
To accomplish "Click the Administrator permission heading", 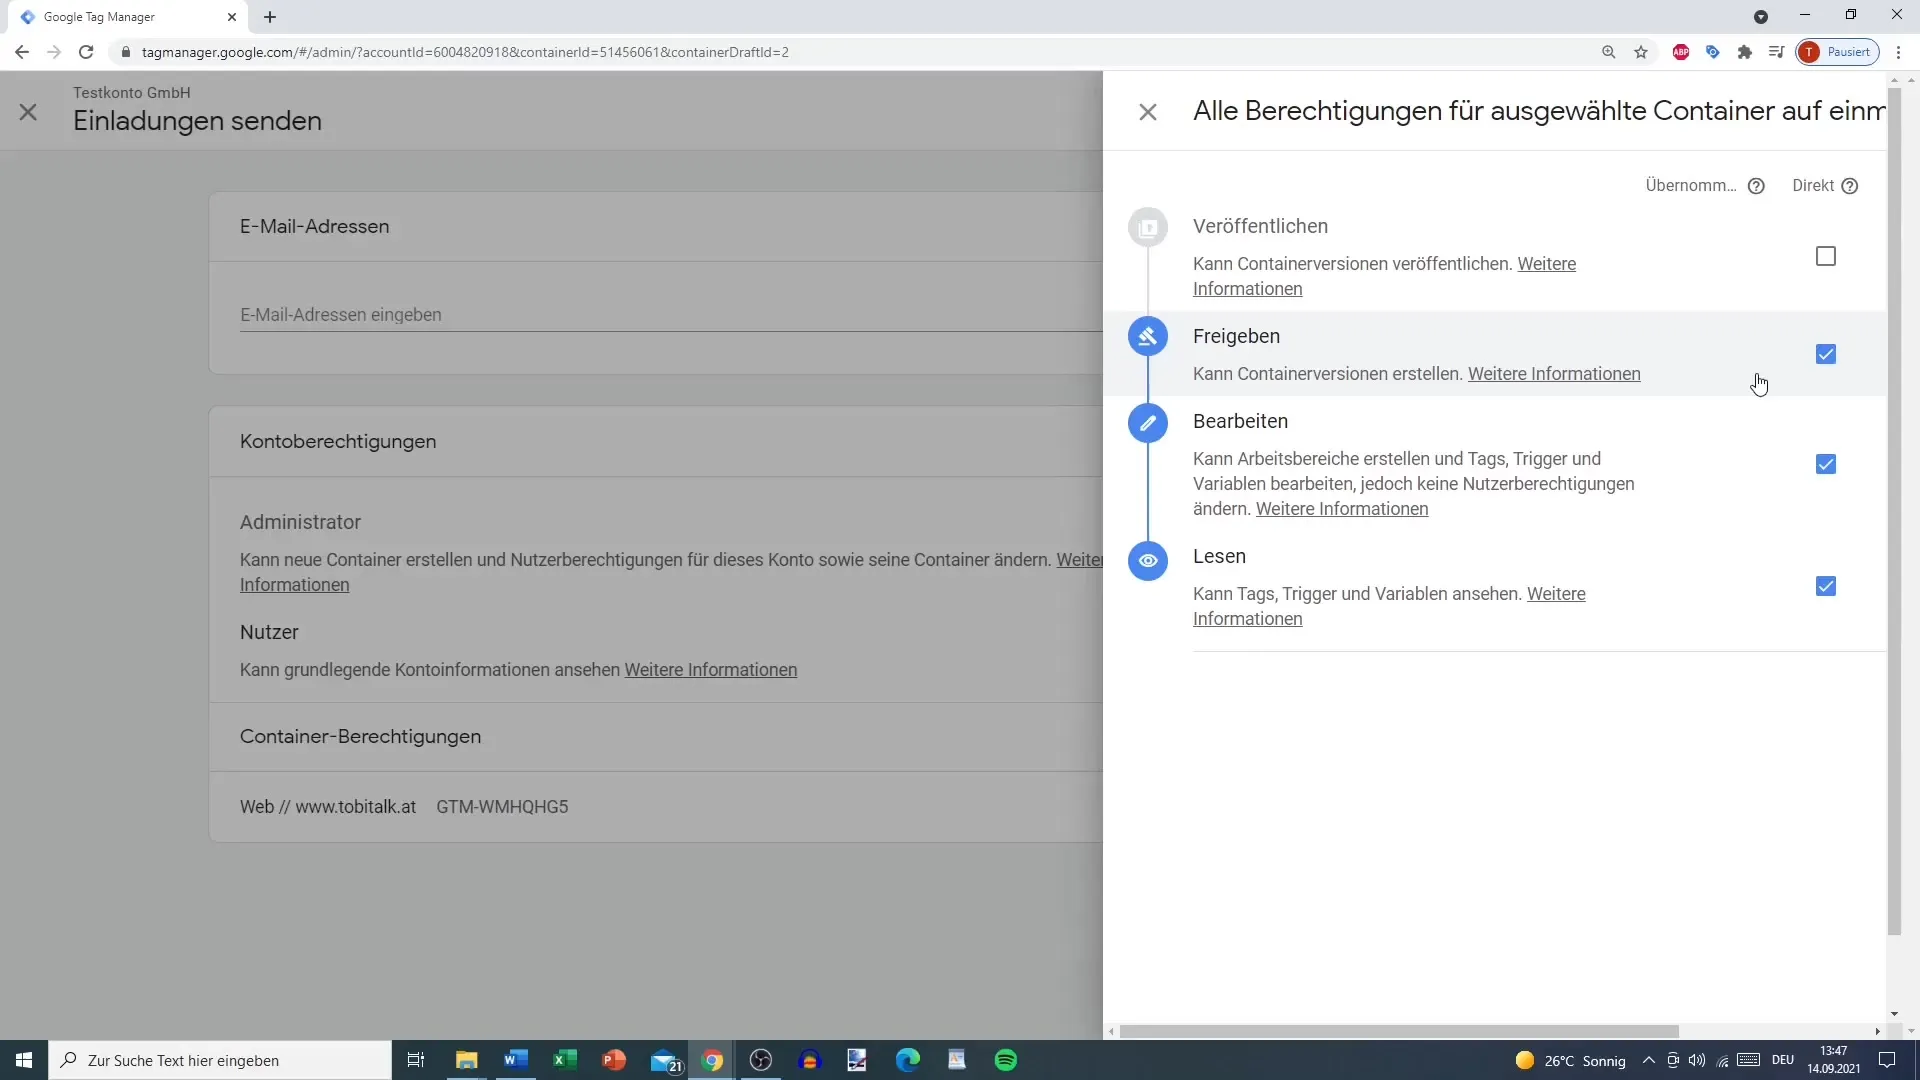I will point(300,522).
